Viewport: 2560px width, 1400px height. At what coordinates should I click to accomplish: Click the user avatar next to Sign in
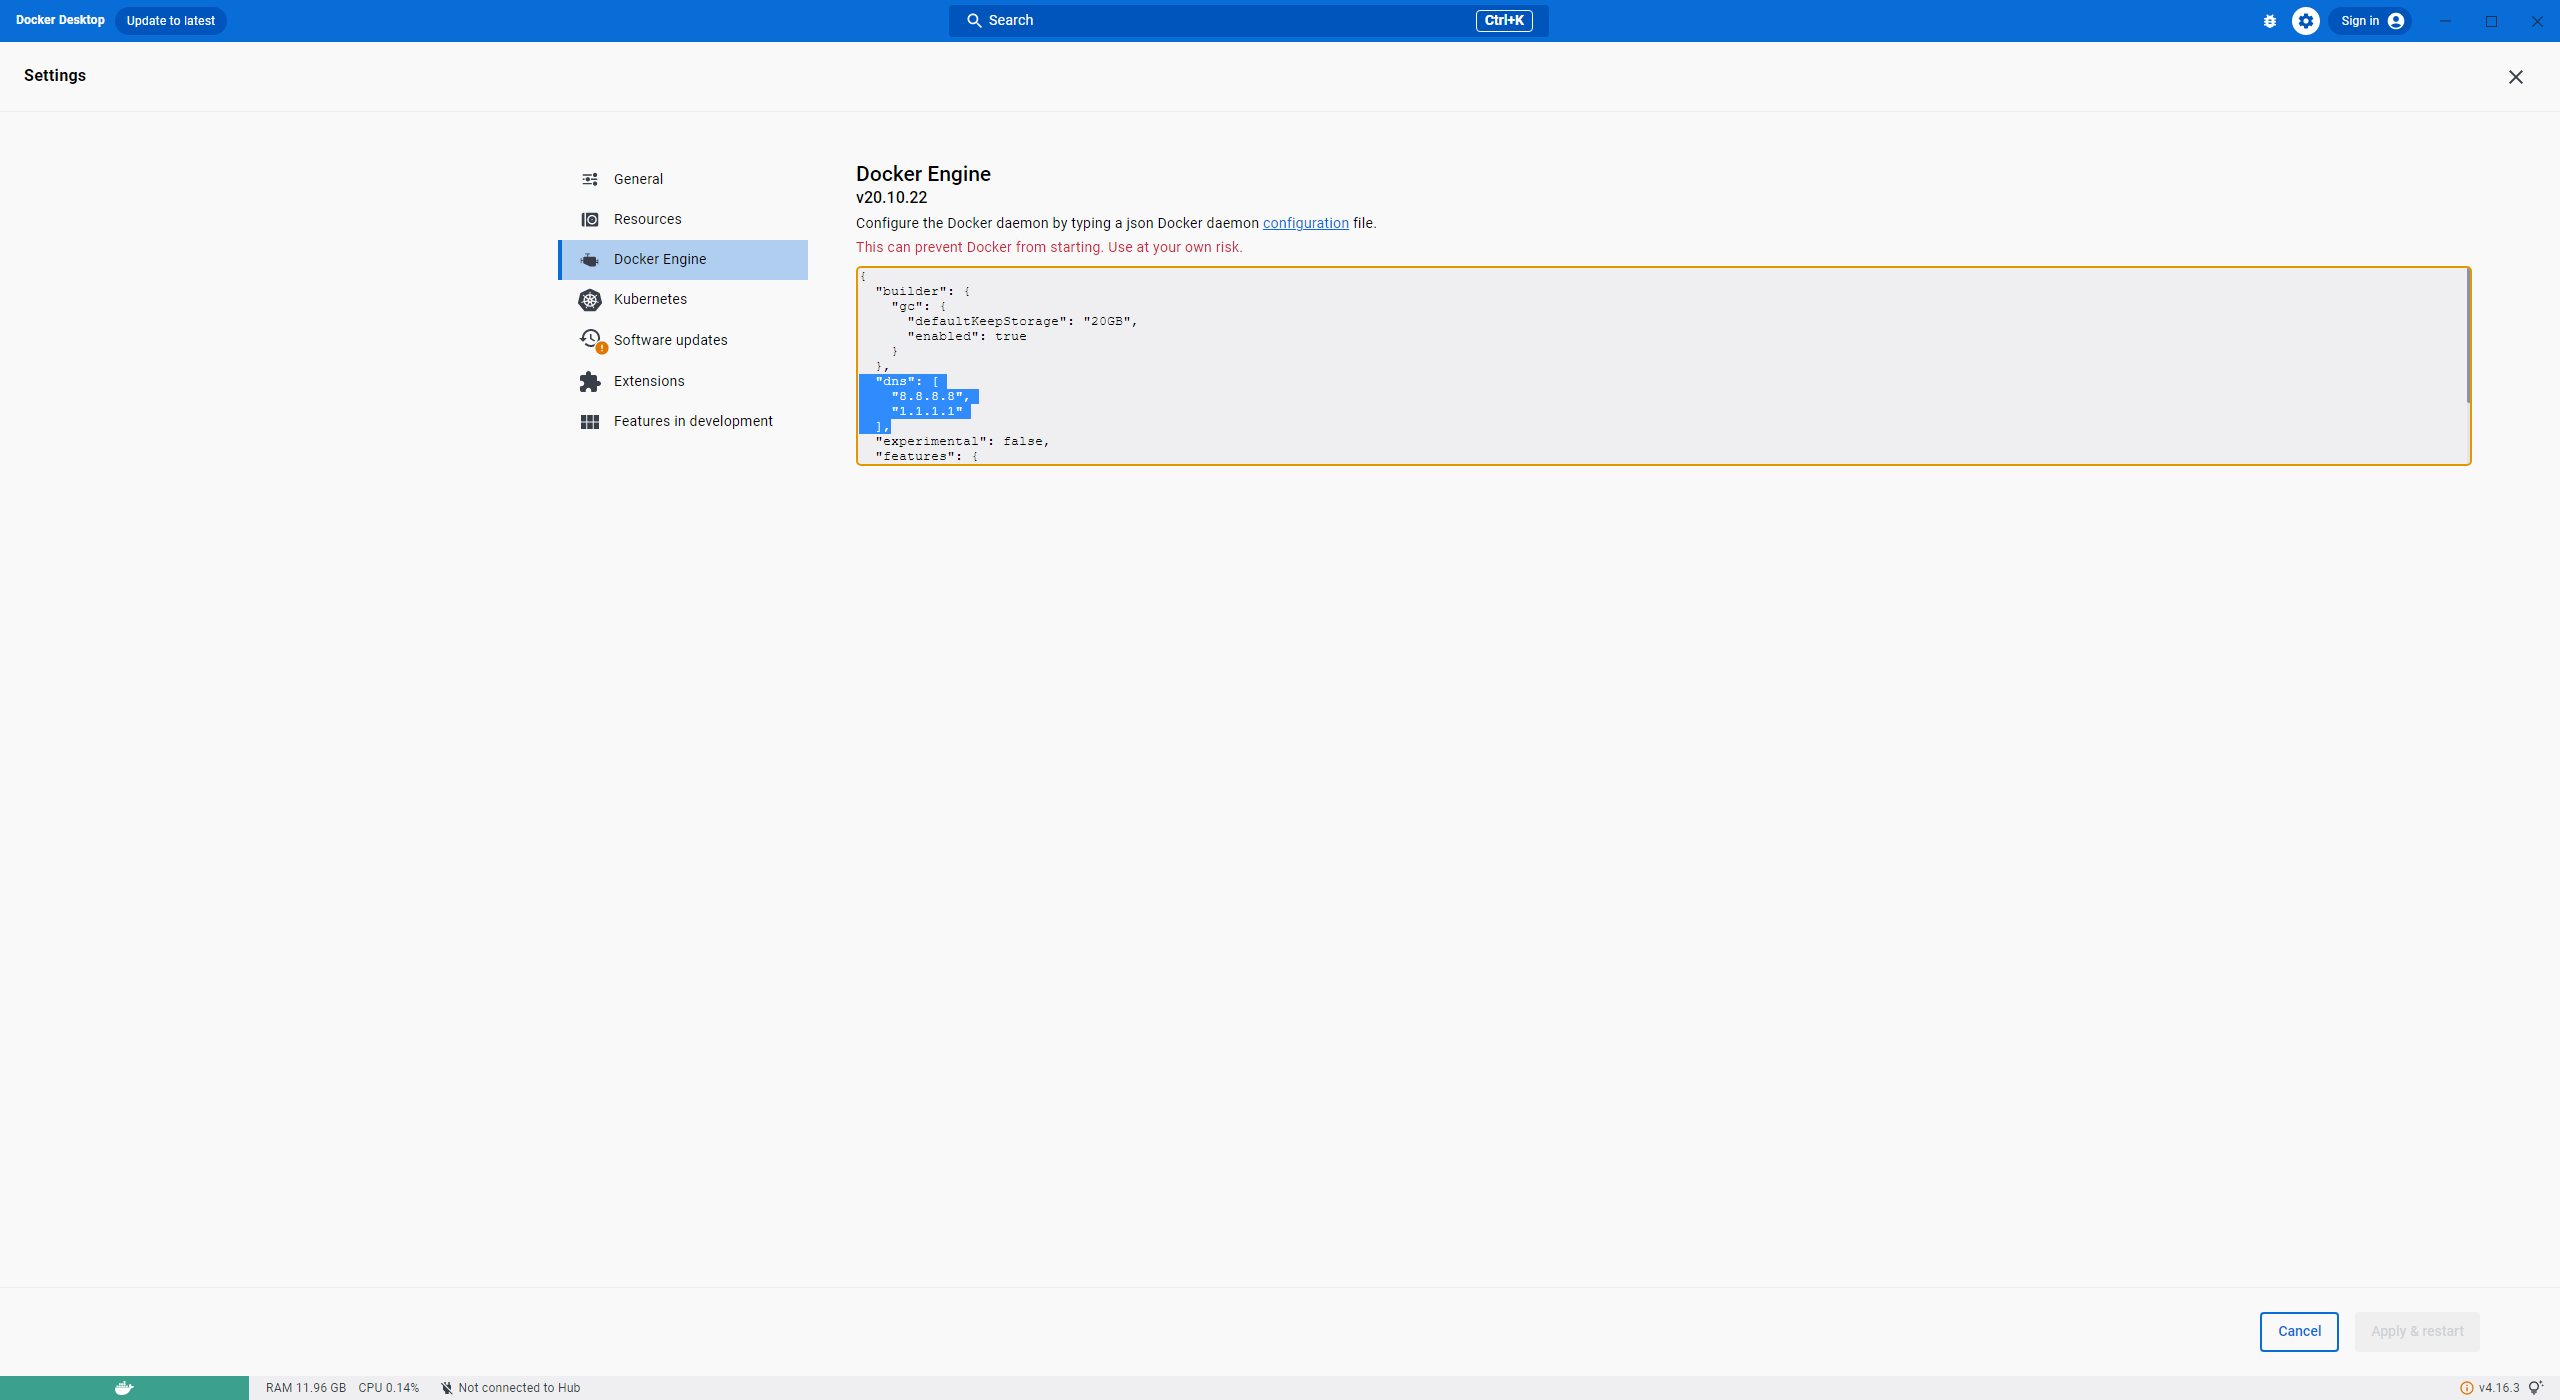coord(2396,20)
